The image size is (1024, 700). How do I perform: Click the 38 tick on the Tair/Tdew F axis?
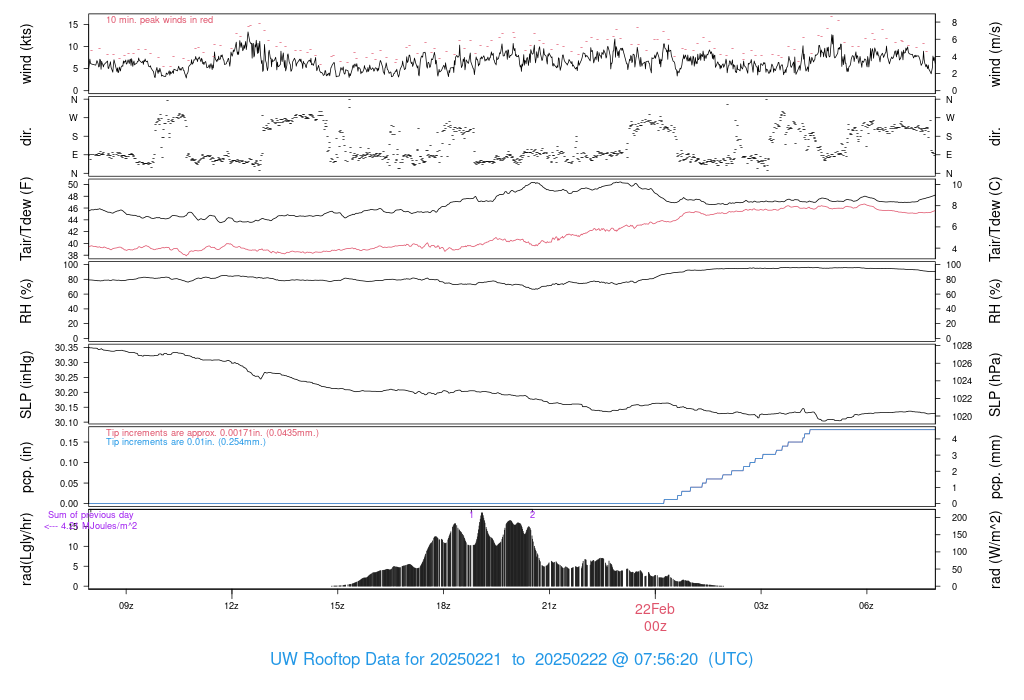(73, 256)
